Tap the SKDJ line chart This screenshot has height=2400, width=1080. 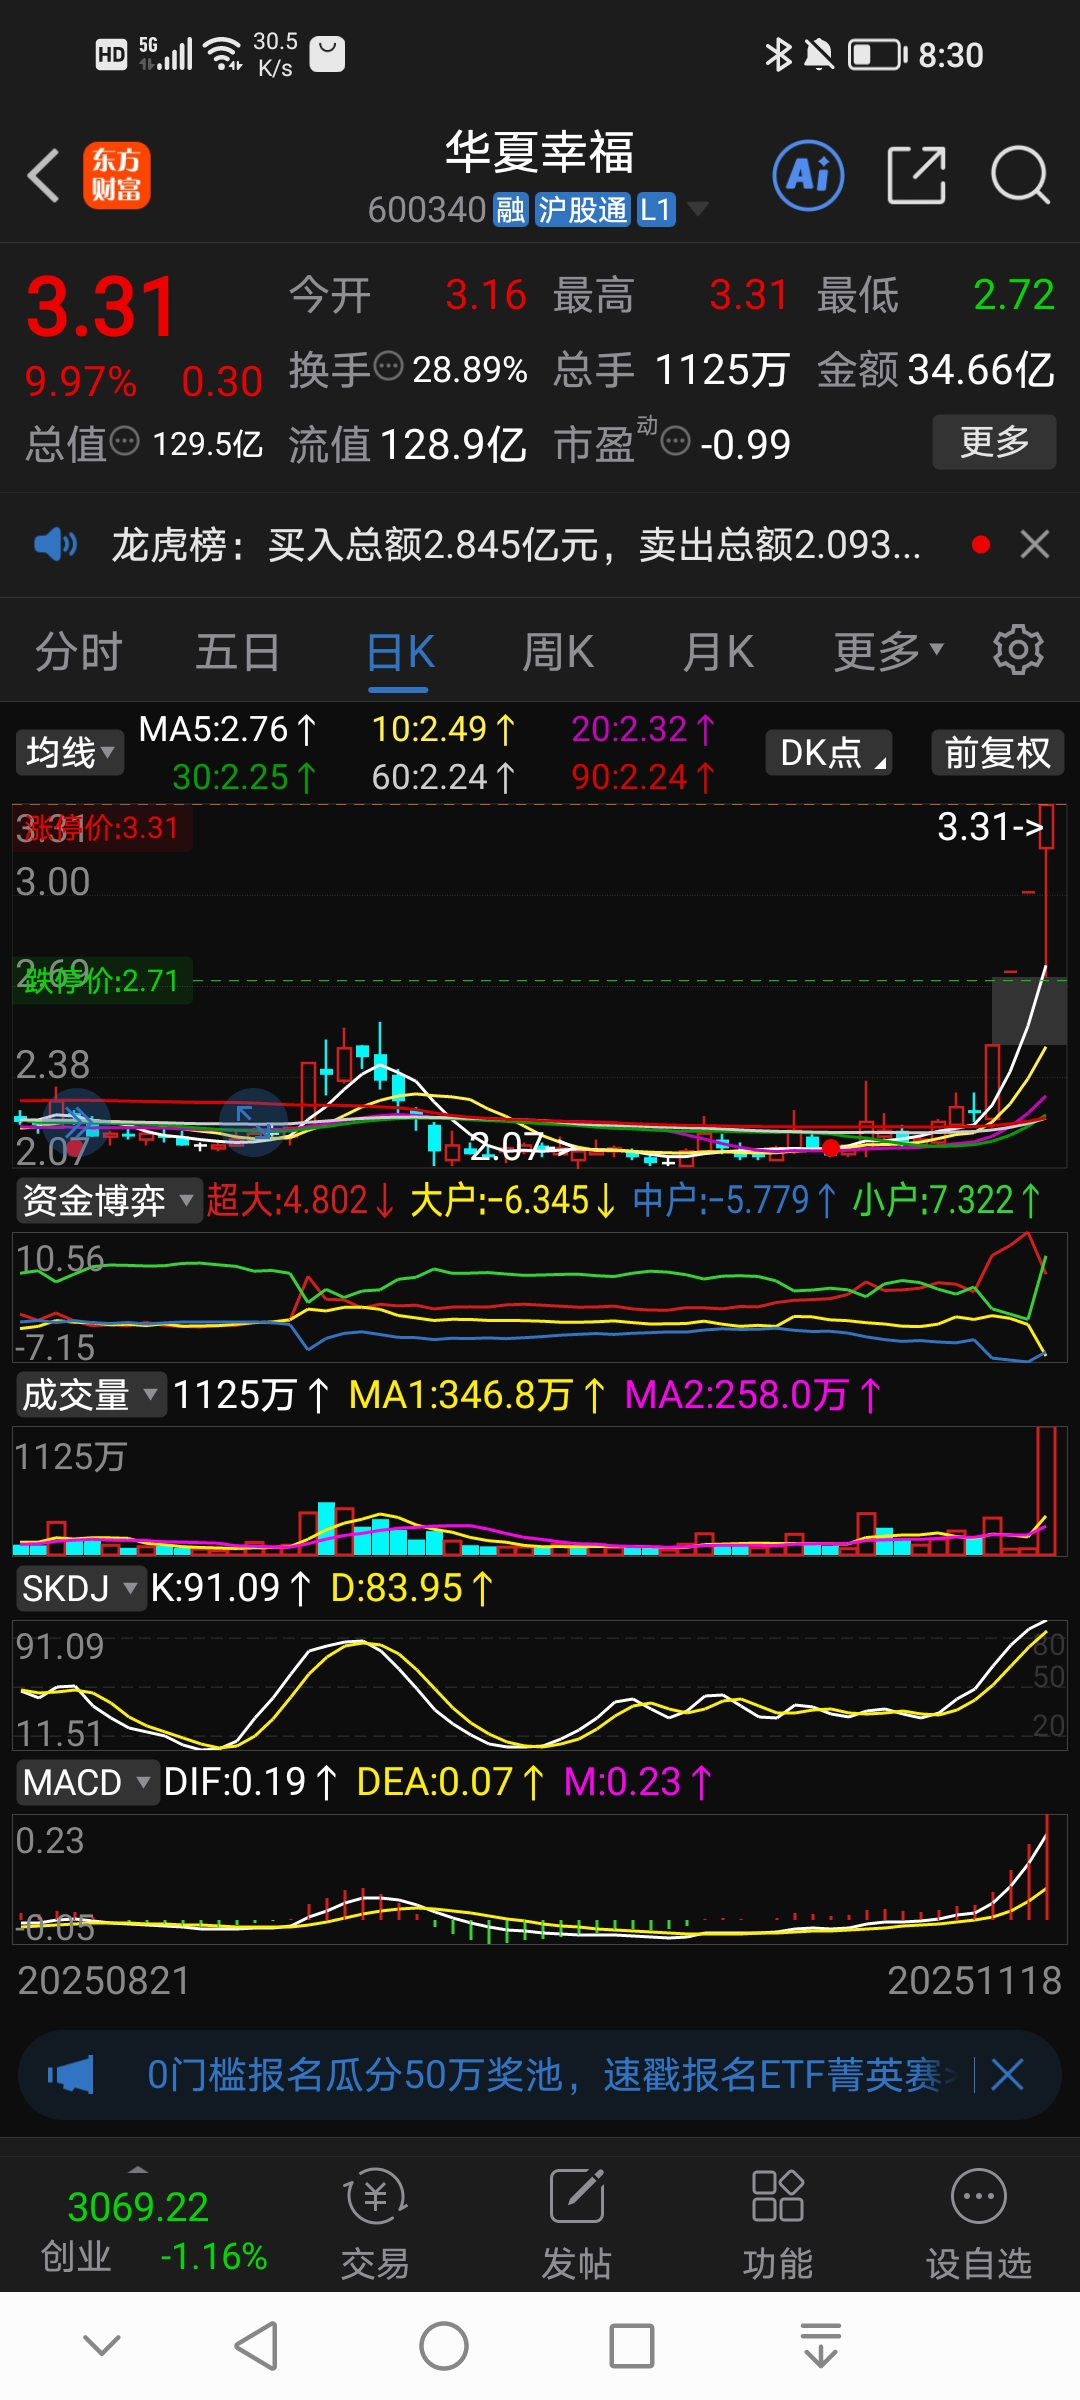coord(540,1684)
